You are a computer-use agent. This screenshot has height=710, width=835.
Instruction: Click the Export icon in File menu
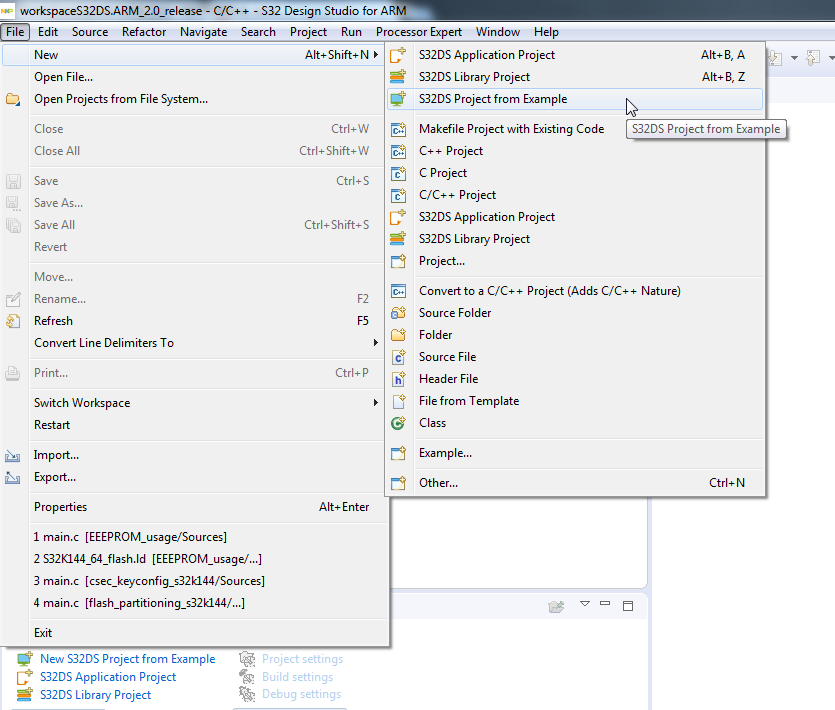point(13,478)
